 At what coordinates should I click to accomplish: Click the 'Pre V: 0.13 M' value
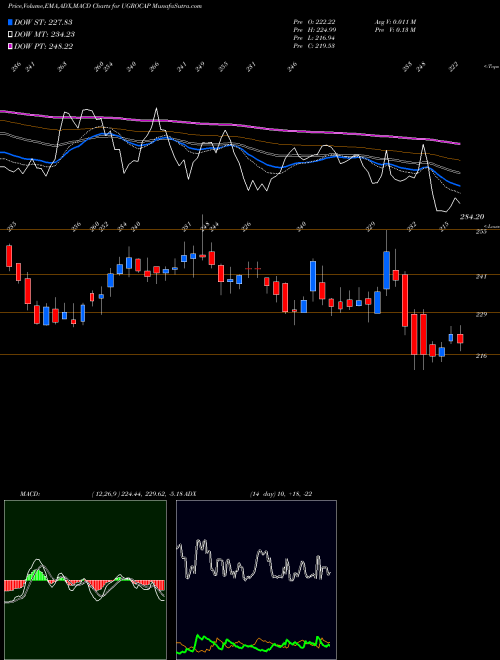[395, 30]
